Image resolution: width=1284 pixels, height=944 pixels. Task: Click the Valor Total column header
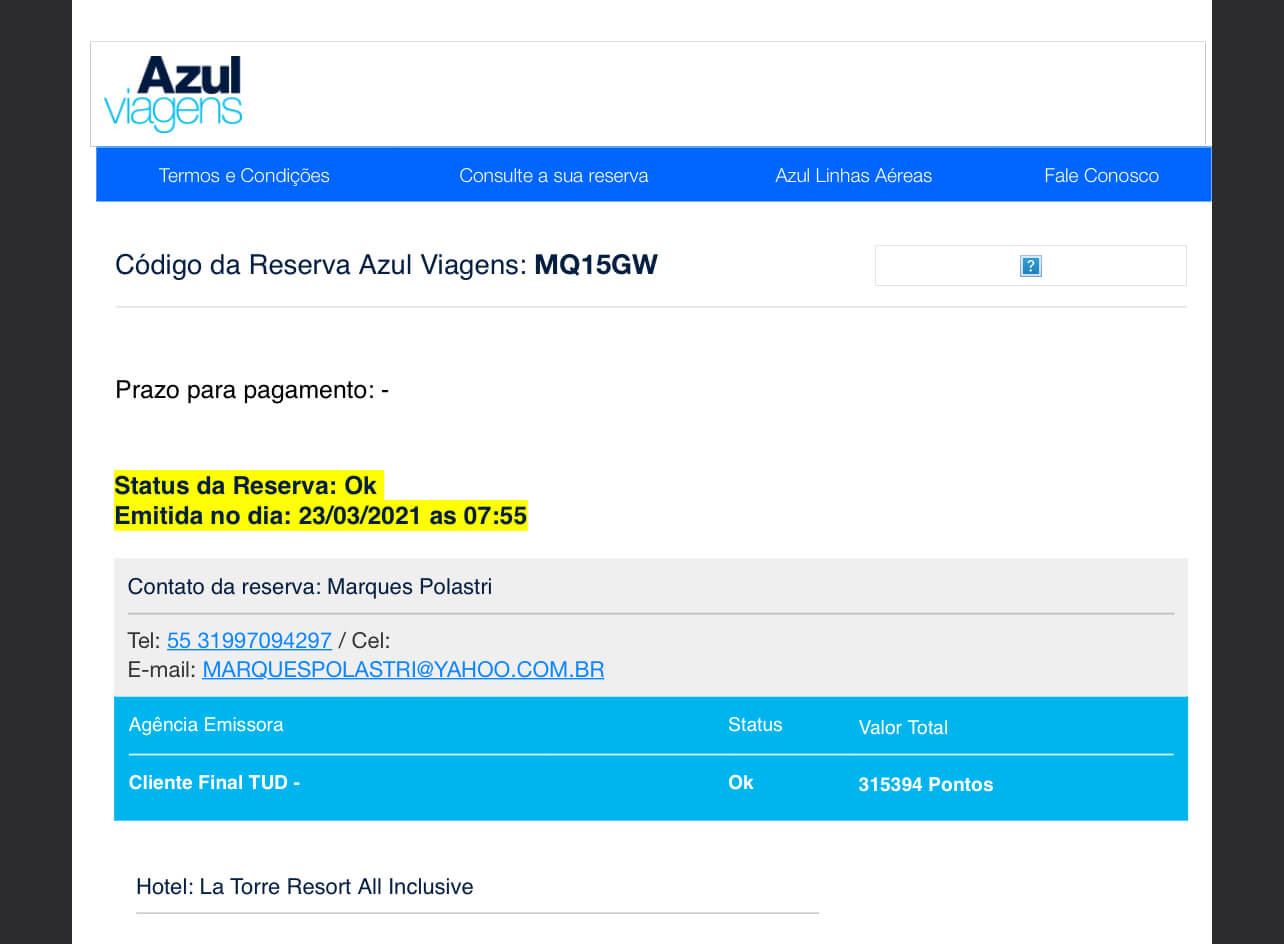[x=903, y=728]
